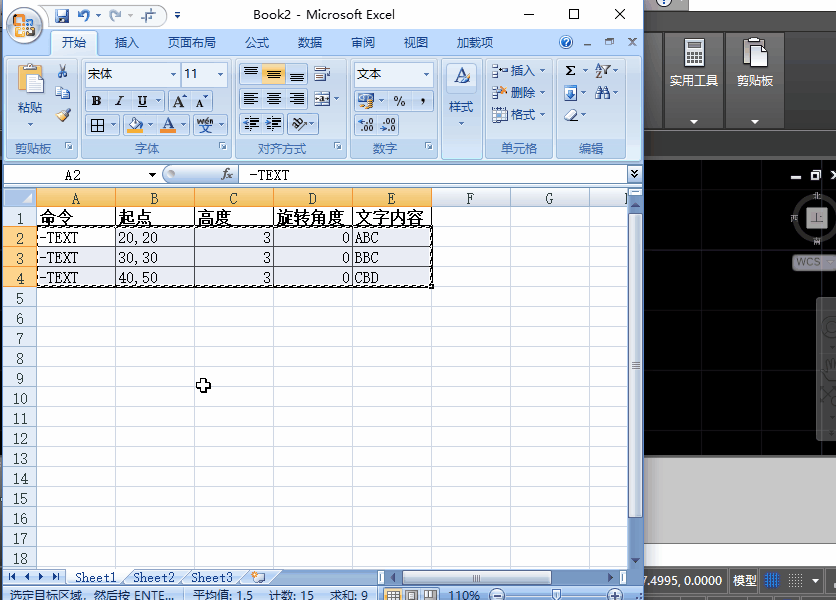The height and width of the screenshot is (600, 836).
Task: Switch to the 插入 ribbon tab
Action: coord(127,42)
